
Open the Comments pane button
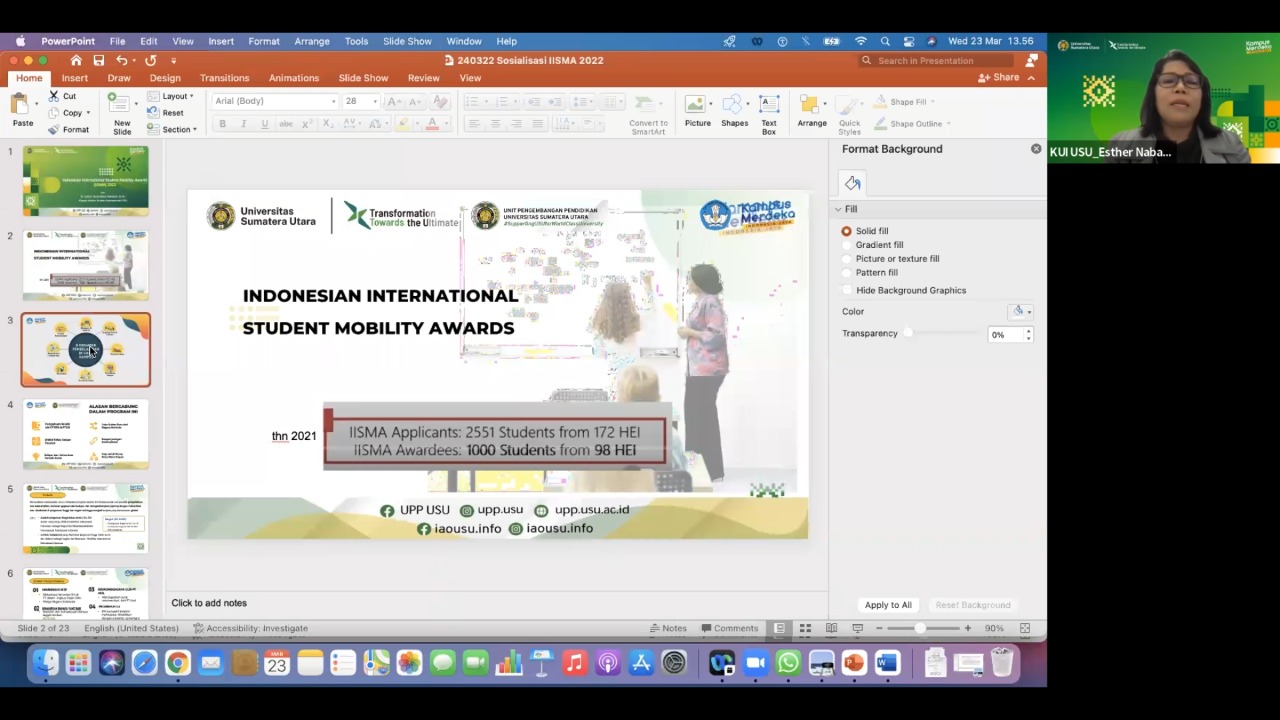pyautogui.click(x=729, y=628)
